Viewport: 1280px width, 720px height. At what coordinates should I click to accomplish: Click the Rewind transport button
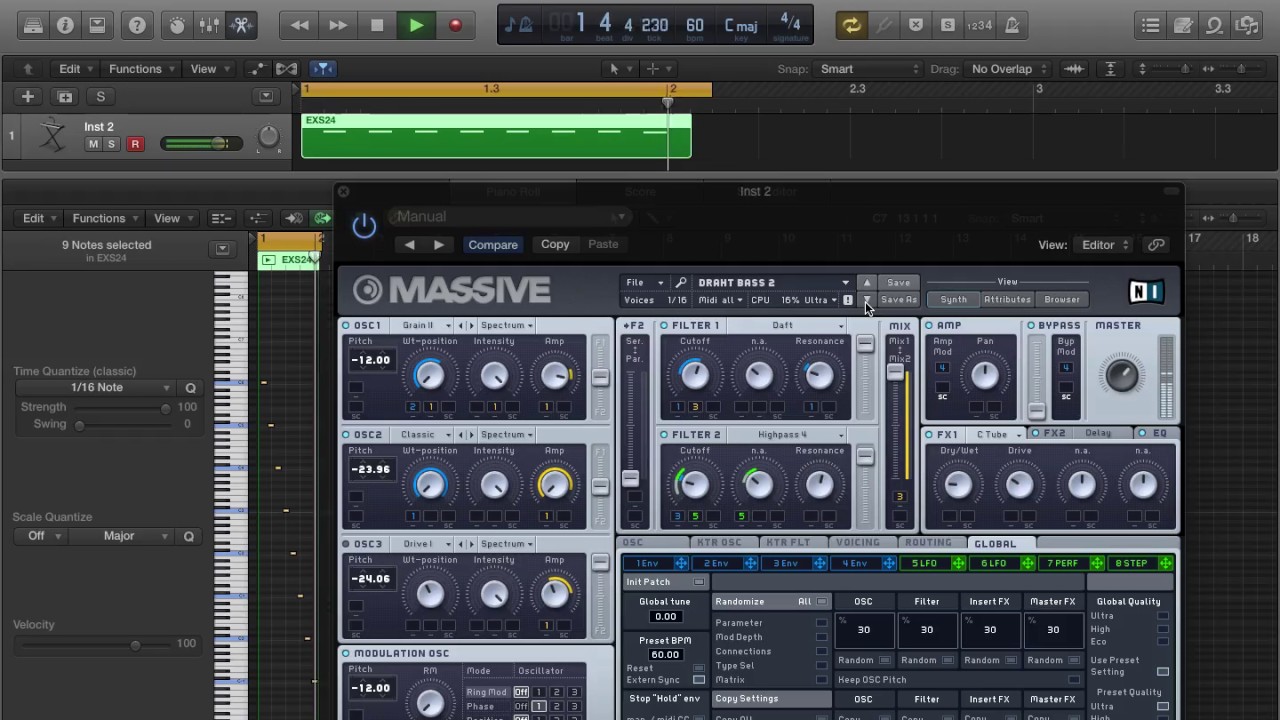(x=299, y=25)
